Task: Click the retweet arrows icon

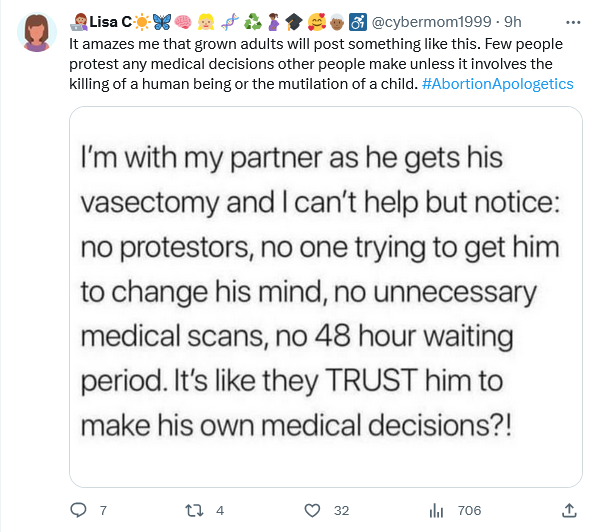Action: [x=194, y=510]
